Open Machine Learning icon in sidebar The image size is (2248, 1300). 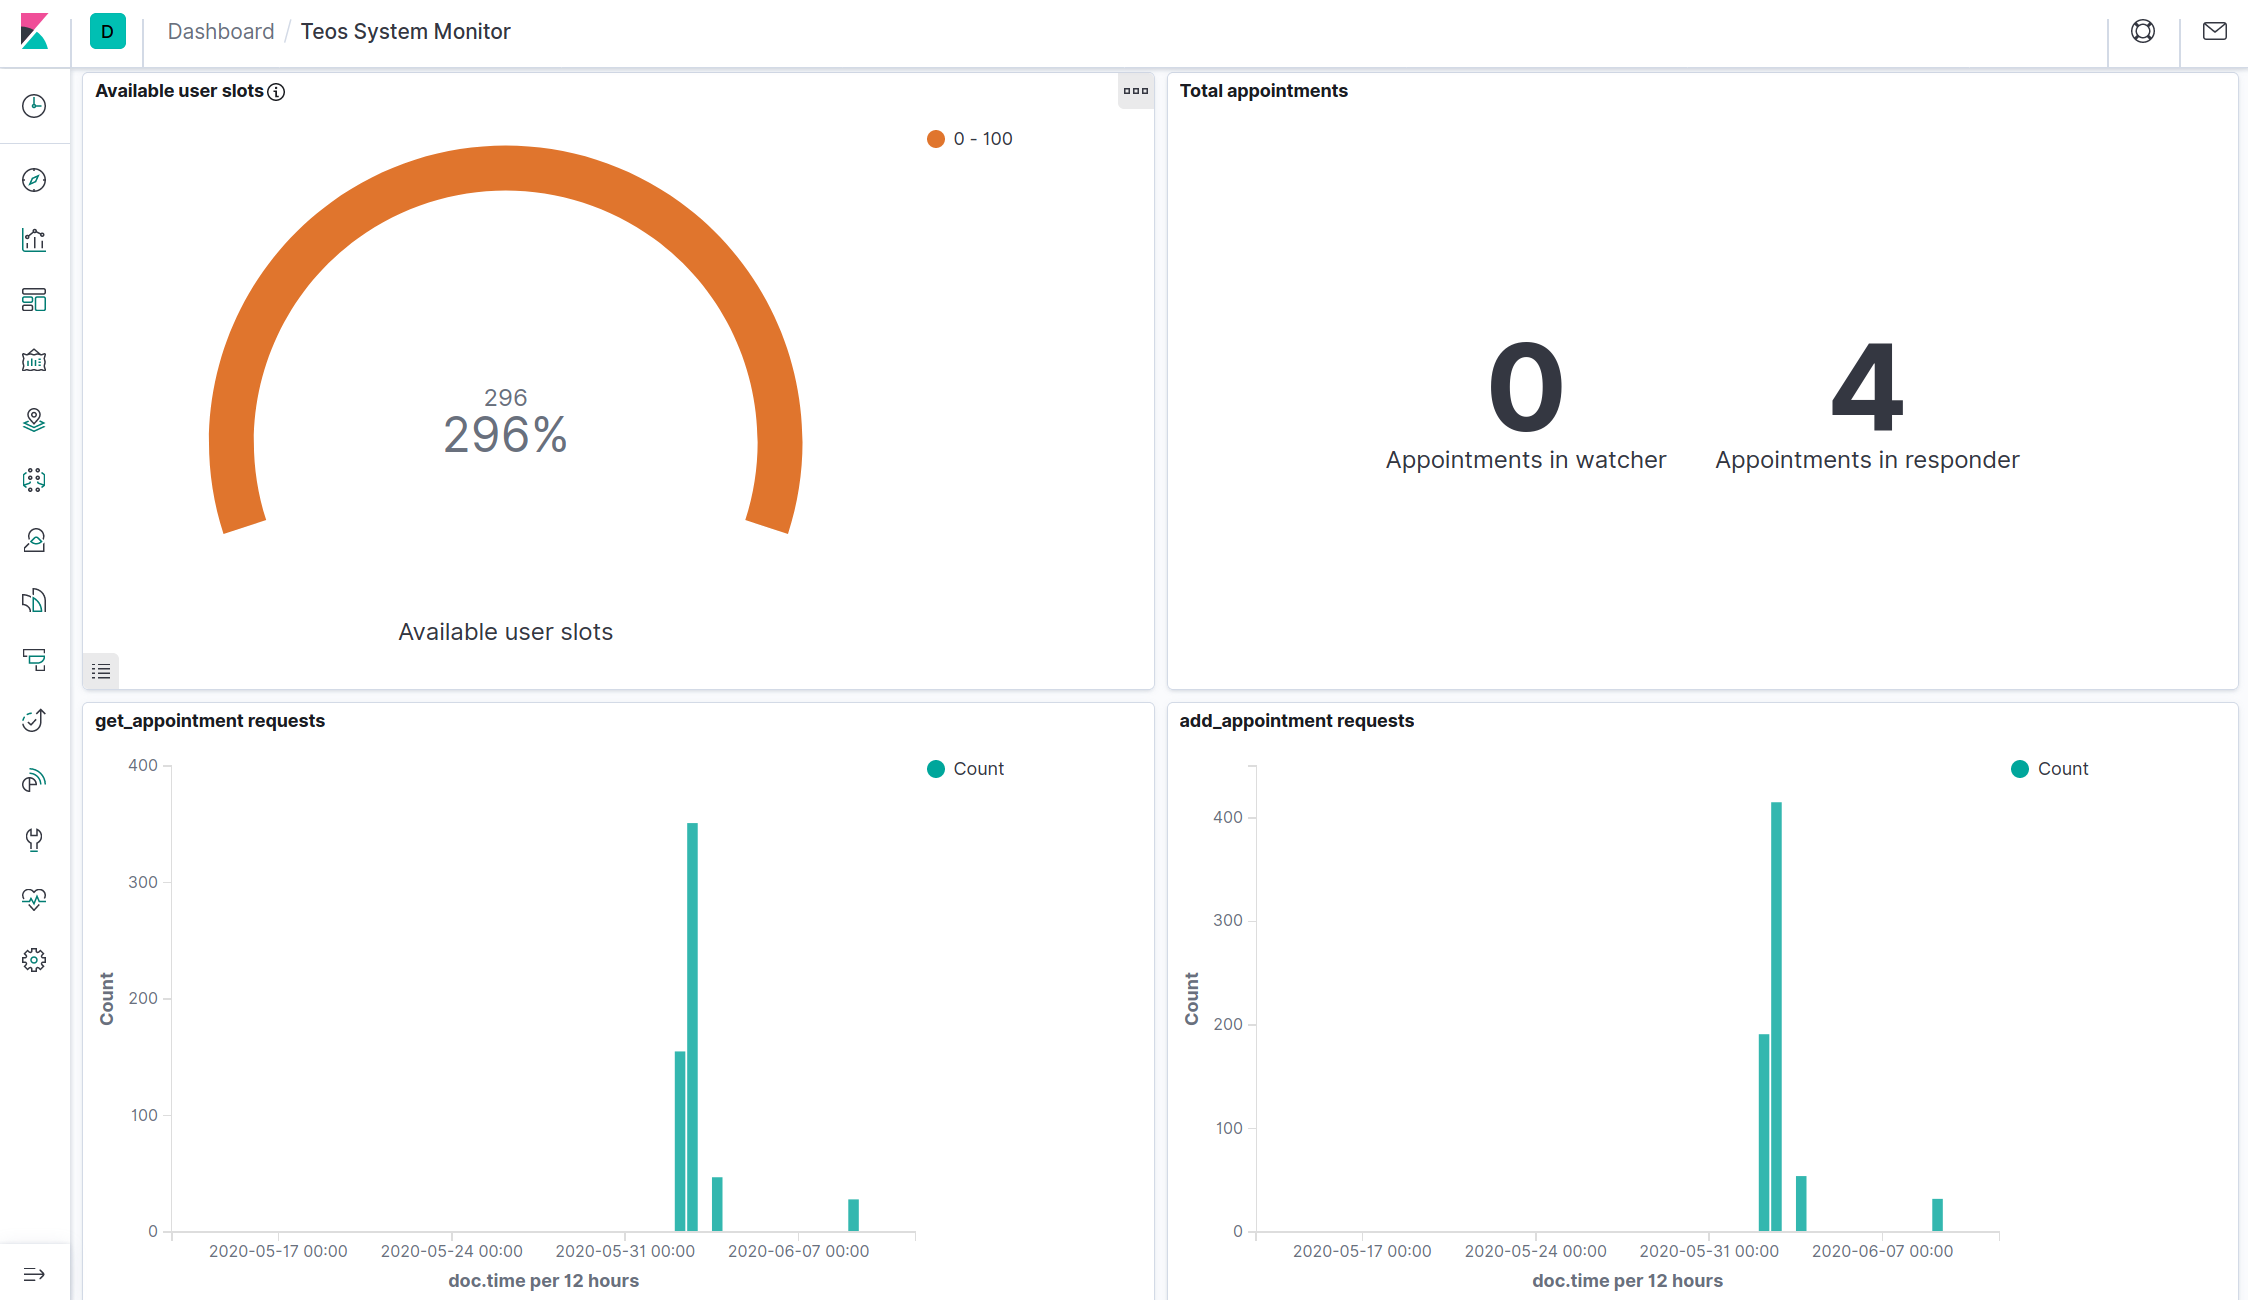(x=34, y=480)
